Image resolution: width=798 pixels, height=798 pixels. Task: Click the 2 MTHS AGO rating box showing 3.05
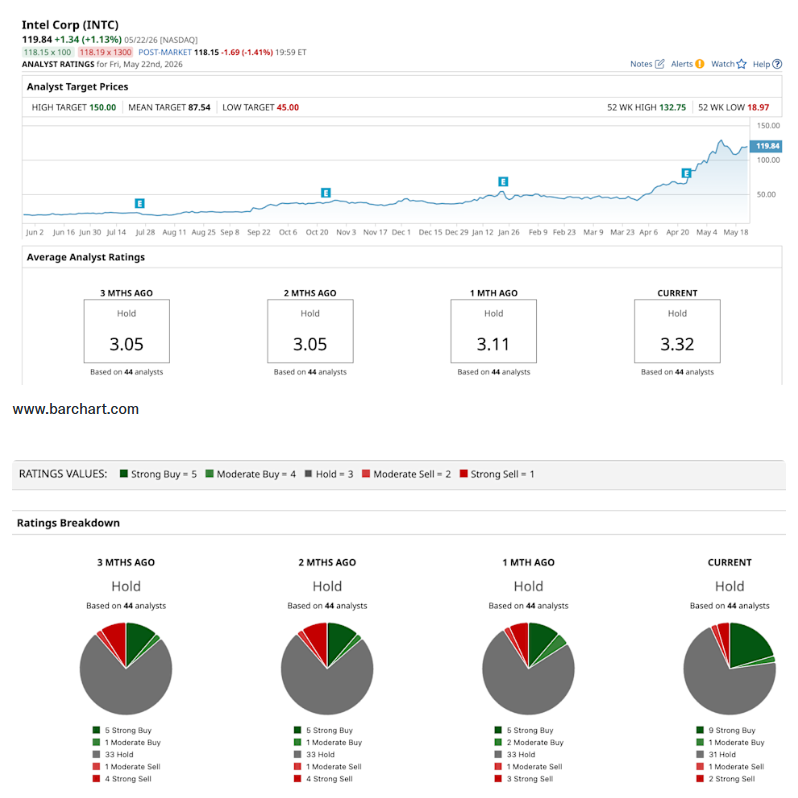click(310, 331)
